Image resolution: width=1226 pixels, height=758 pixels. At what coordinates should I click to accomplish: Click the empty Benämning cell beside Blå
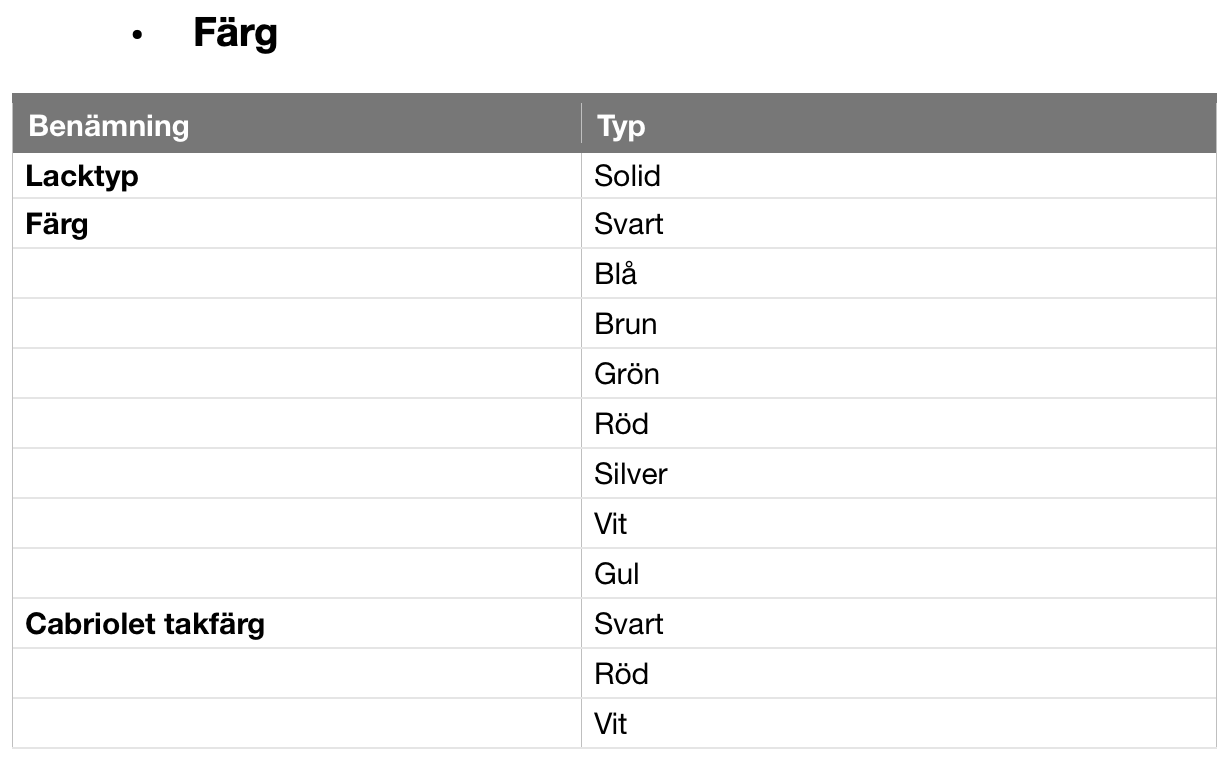click(297, 274)
